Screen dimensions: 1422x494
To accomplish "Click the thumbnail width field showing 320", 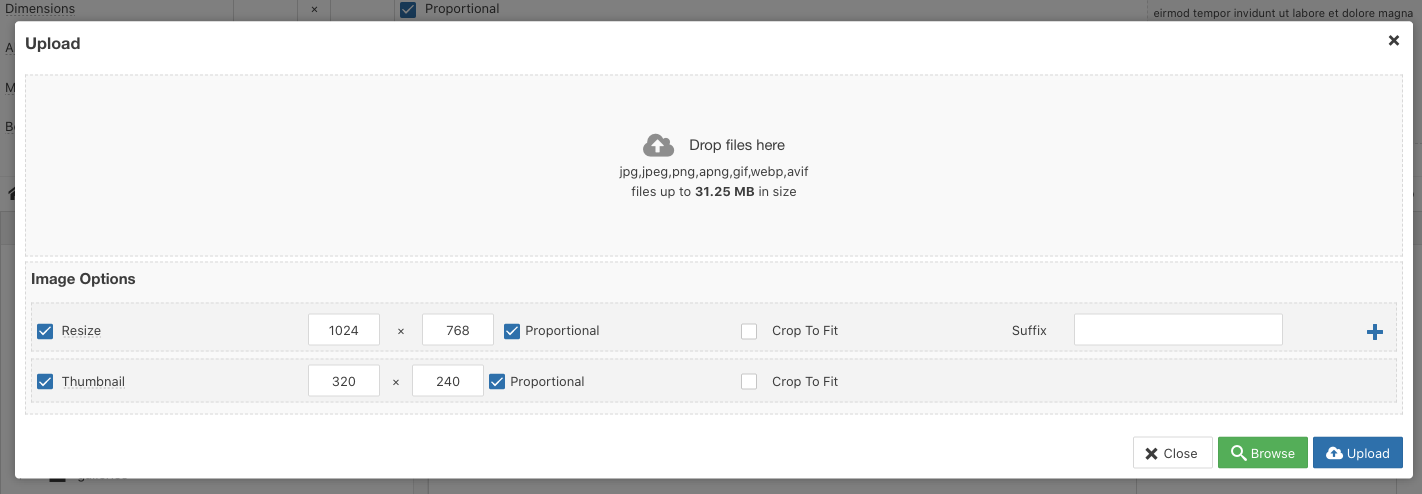I will click(x=344, y=381).
